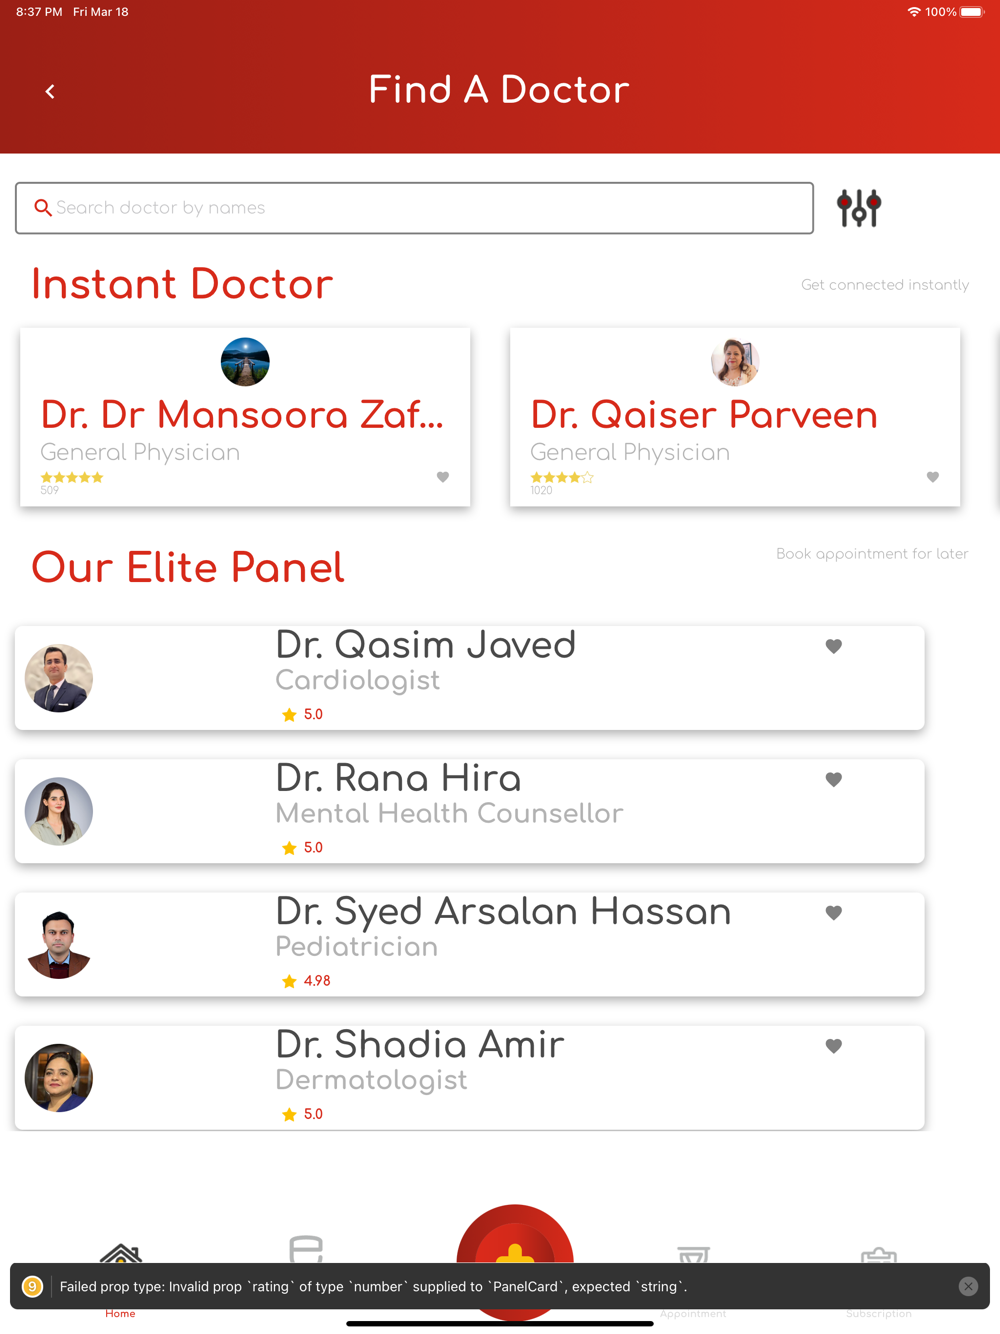Favorite Dr. Qaiser Parveen with heart

pyautogui.click(x=933, y=477)
